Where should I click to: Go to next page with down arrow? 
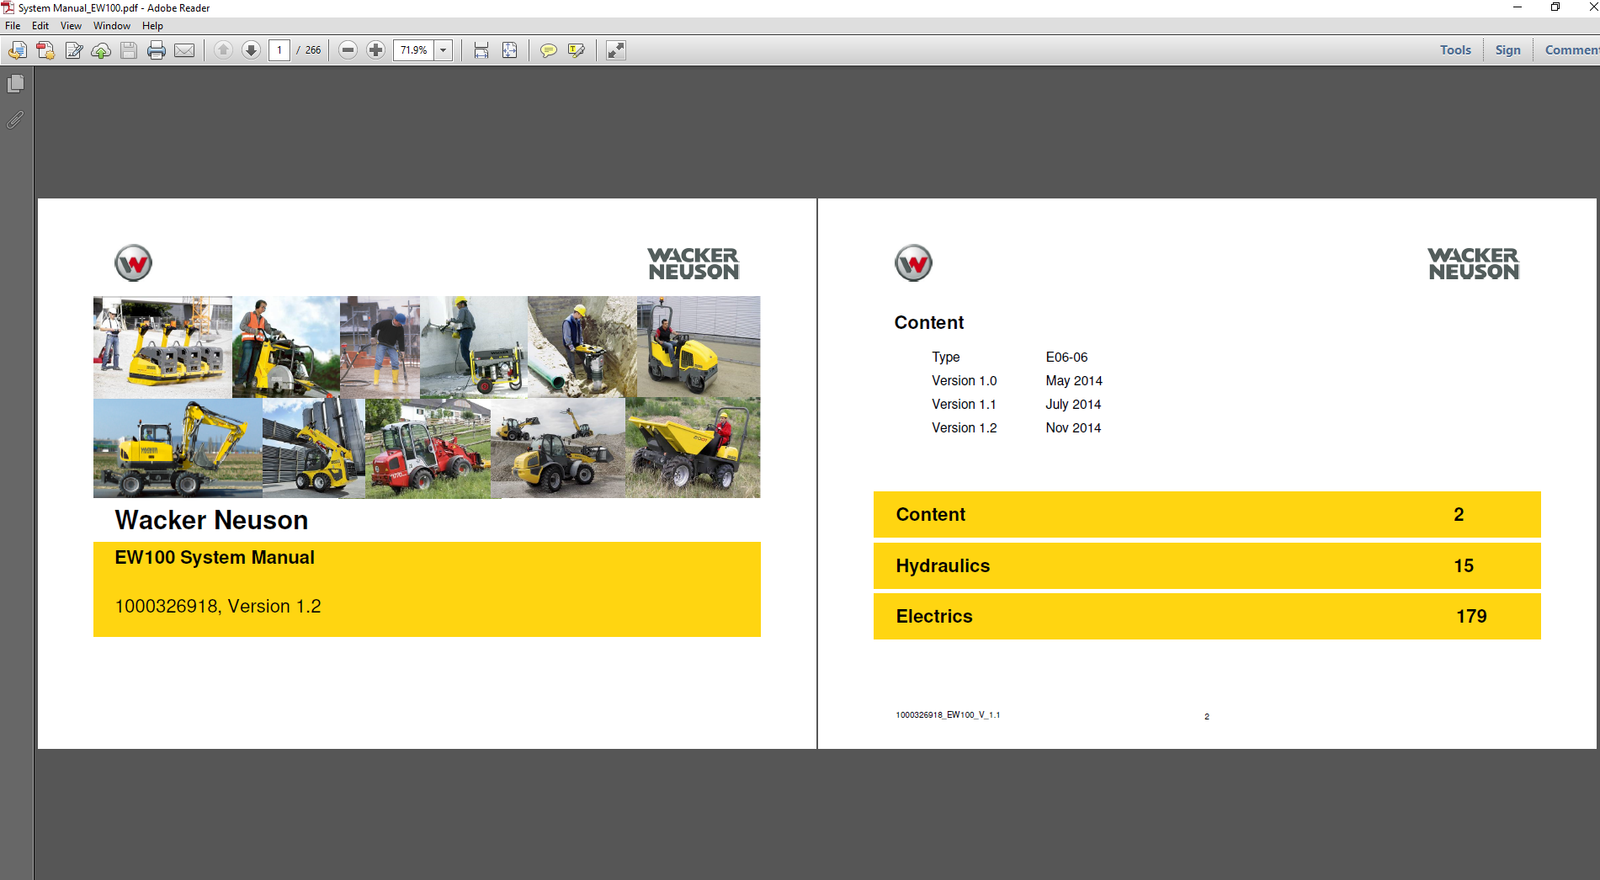click(251, 50)
